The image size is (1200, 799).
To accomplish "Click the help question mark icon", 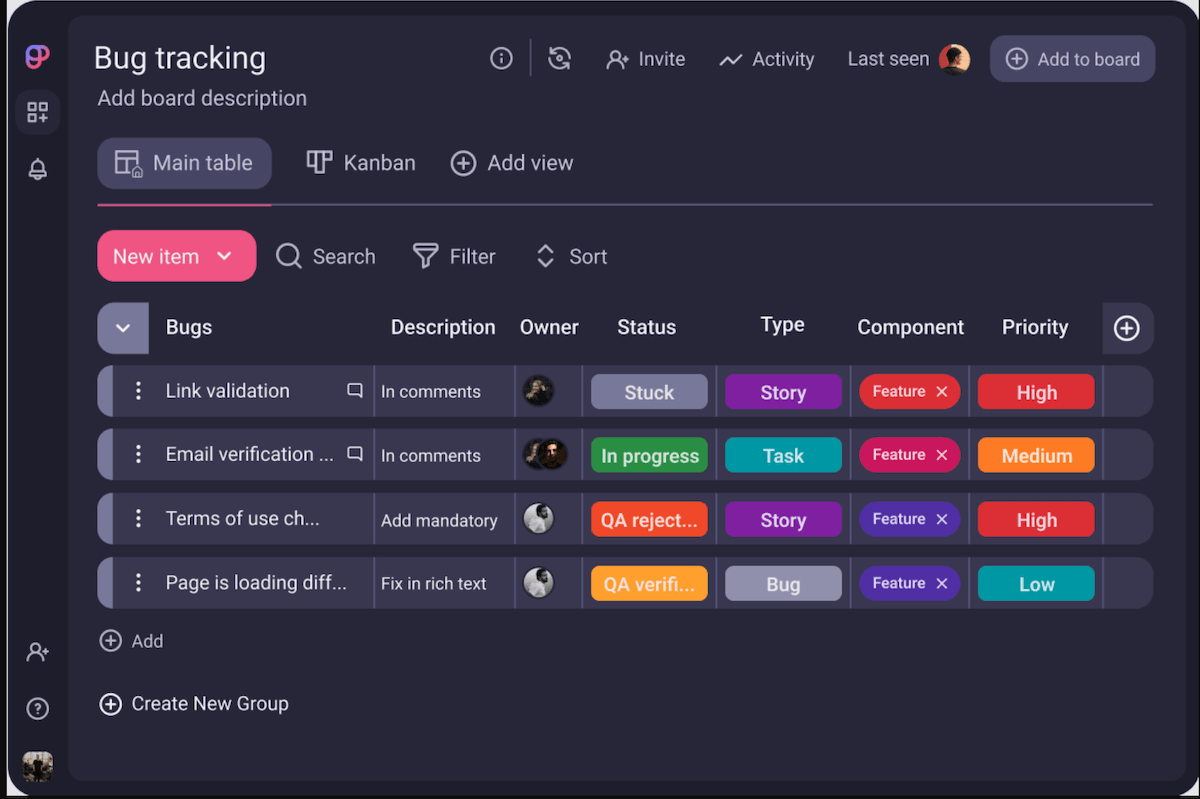I will [37, 709].
